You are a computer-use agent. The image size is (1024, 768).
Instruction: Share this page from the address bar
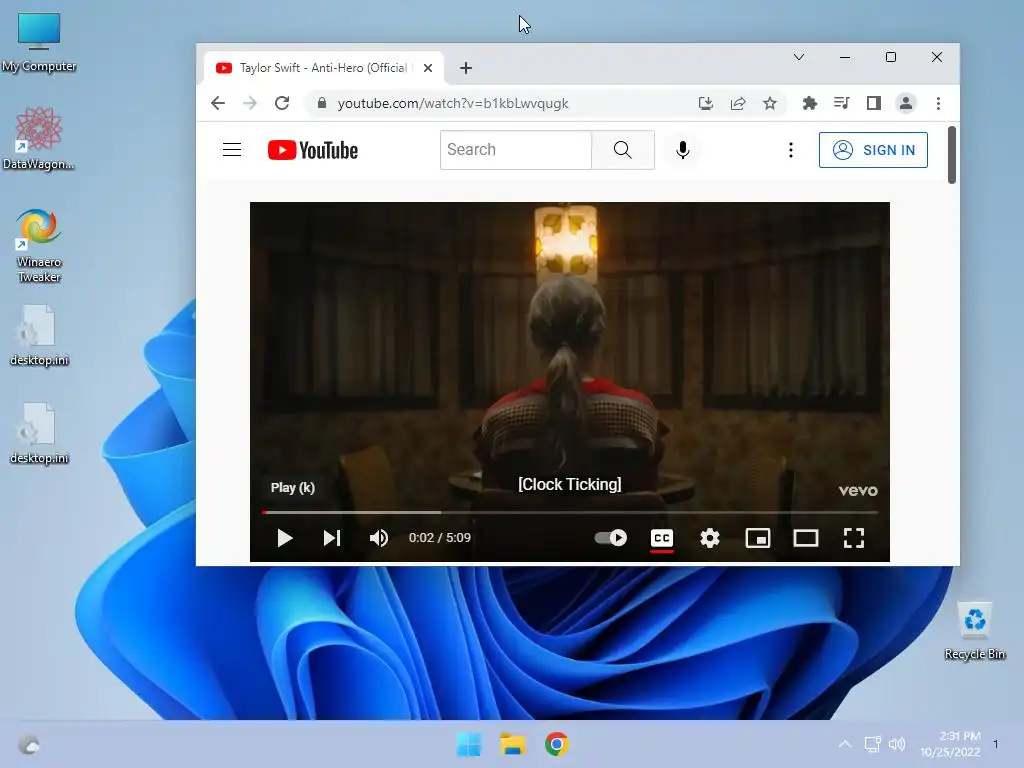738,103
